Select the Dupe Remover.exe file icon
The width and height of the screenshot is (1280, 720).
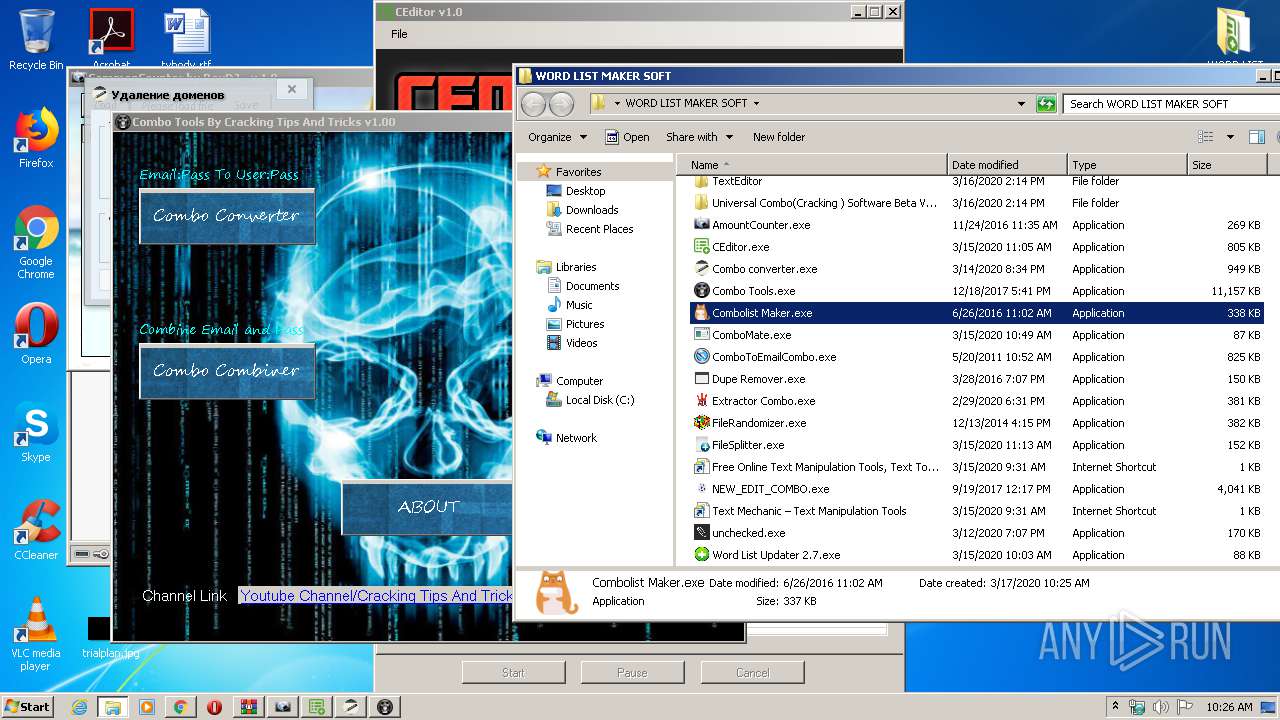(701, 379)
